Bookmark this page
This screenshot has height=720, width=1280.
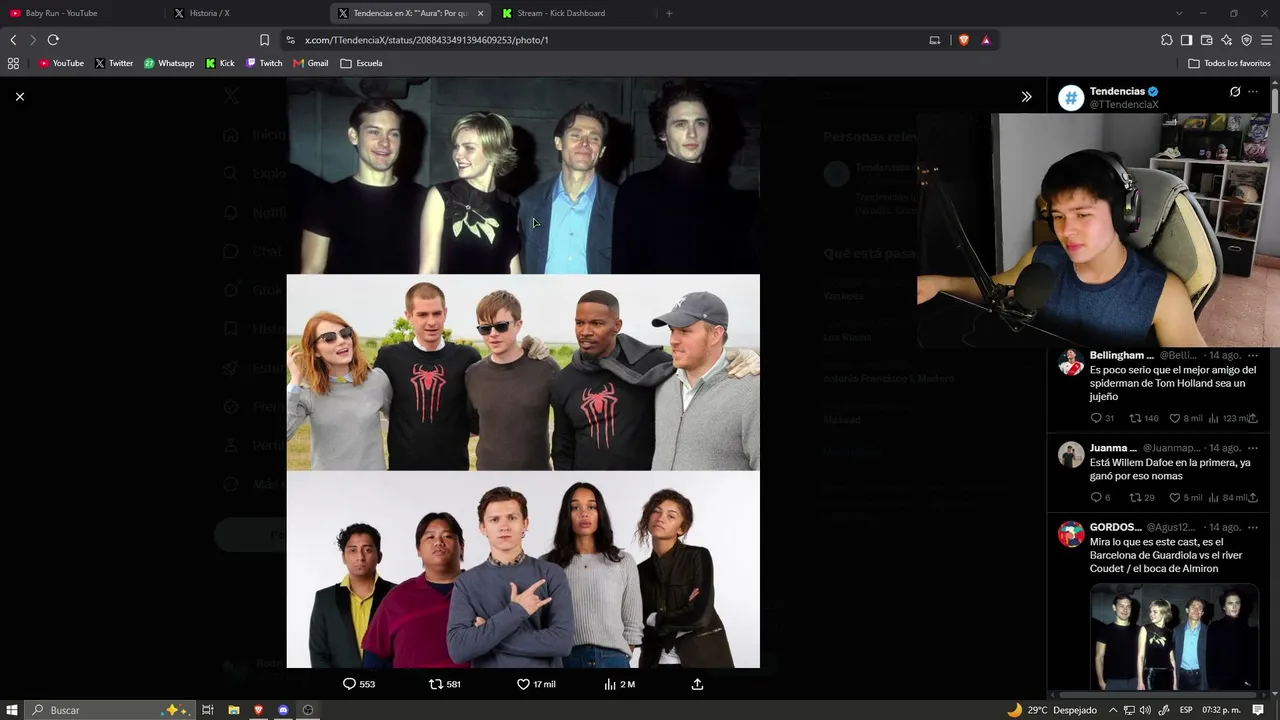pyautogui.click(x=264, y=40)
